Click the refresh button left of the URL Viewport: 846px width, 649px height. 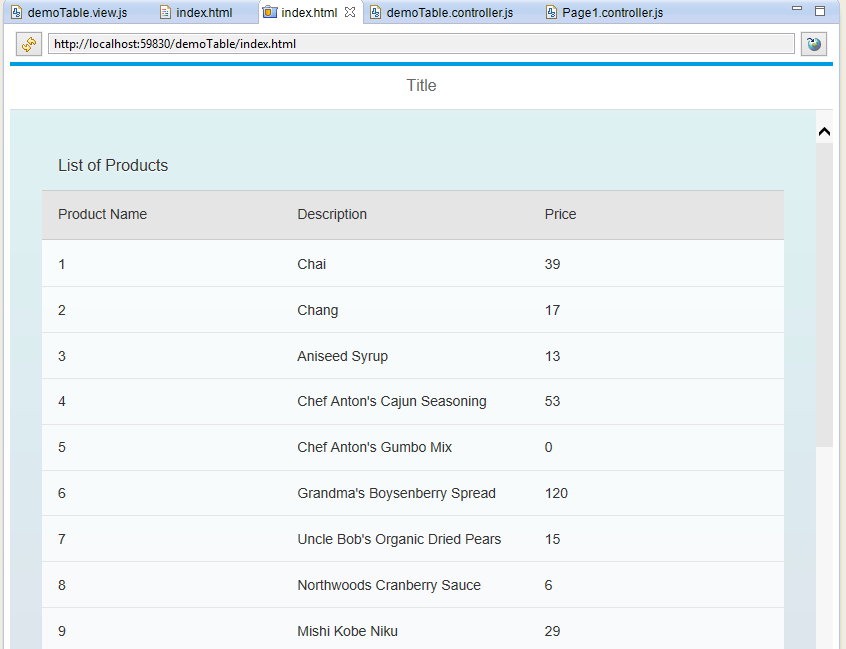click(28, 44)
